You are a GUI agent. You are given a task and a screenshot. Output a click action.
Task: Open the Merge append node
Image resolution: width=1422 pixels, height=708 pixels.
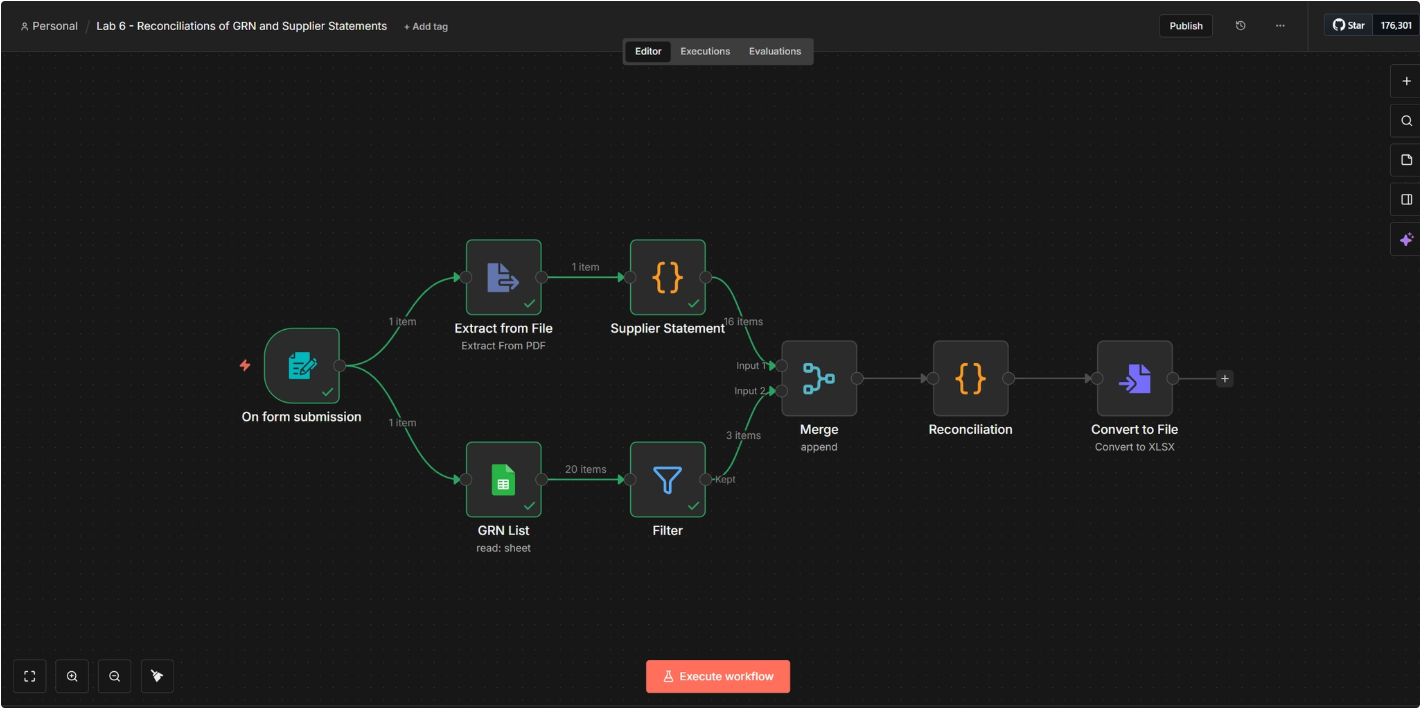818,378
